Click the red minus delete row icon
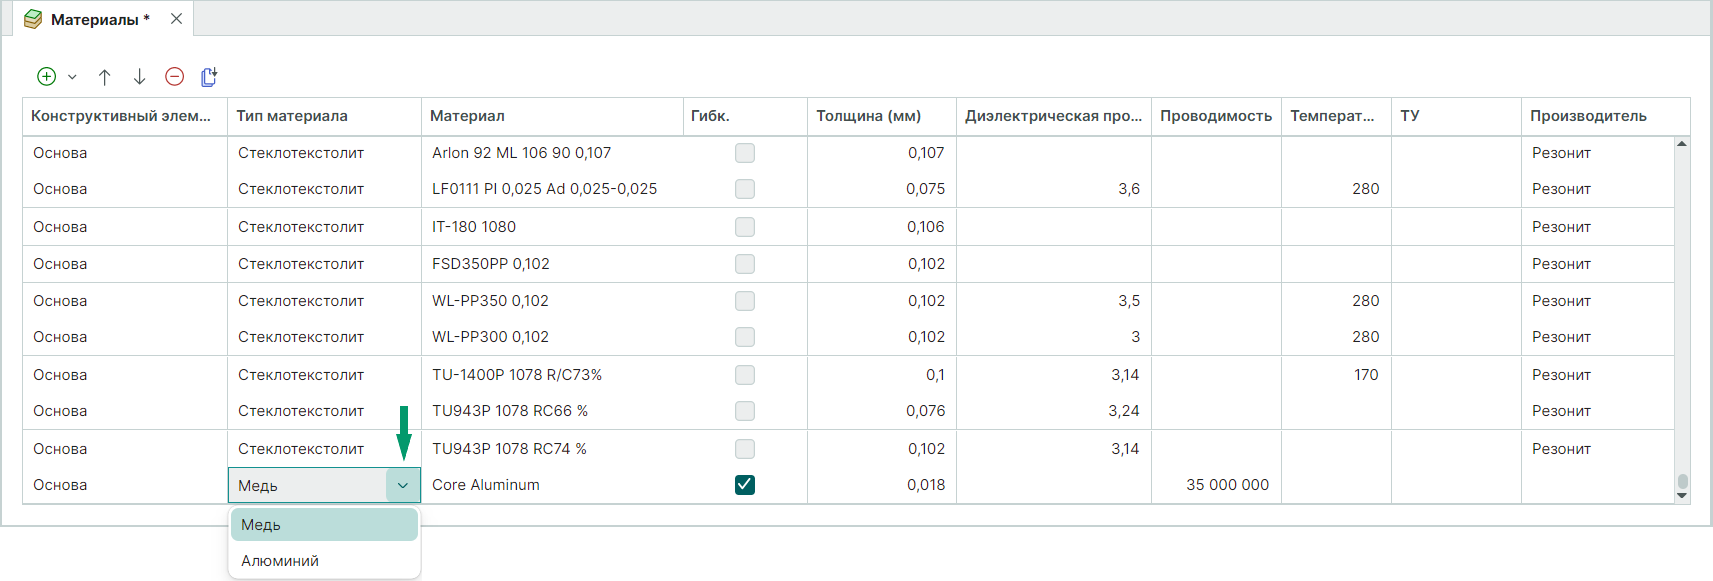Viewport: 1713px width, 581px height. pyautogui.click(x=175, y=77)
